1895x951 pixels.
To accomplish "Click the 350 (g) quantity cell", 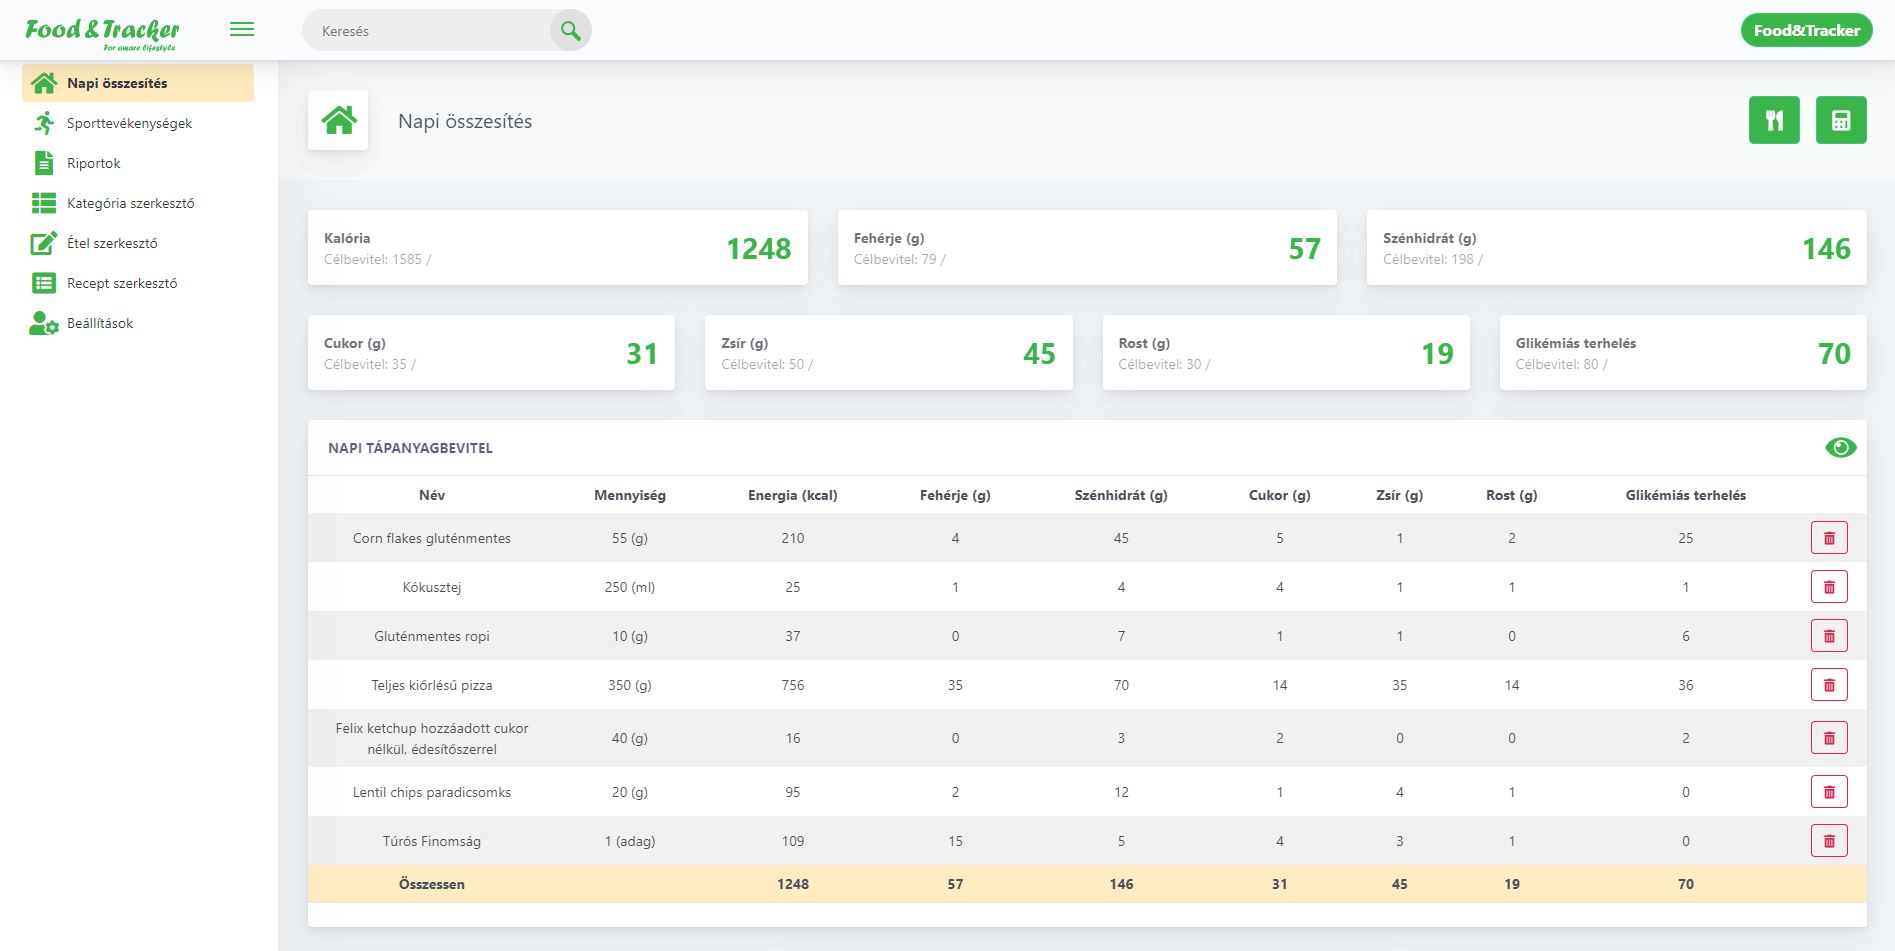I will [630, 685].
